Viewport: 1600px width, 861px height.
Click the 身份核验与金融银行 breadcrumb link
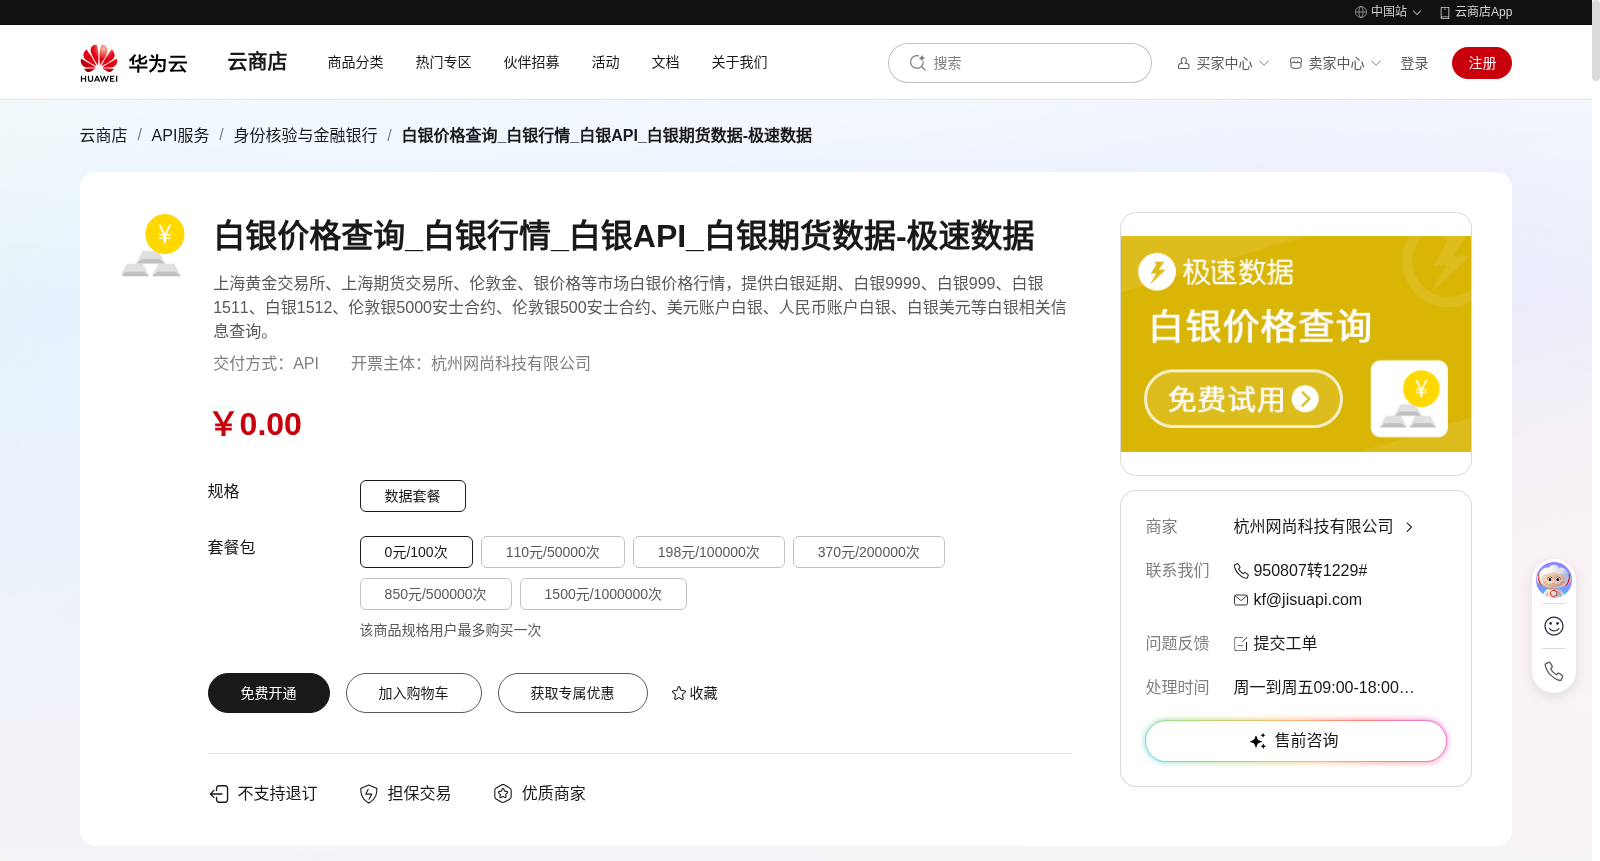point(306,135)
